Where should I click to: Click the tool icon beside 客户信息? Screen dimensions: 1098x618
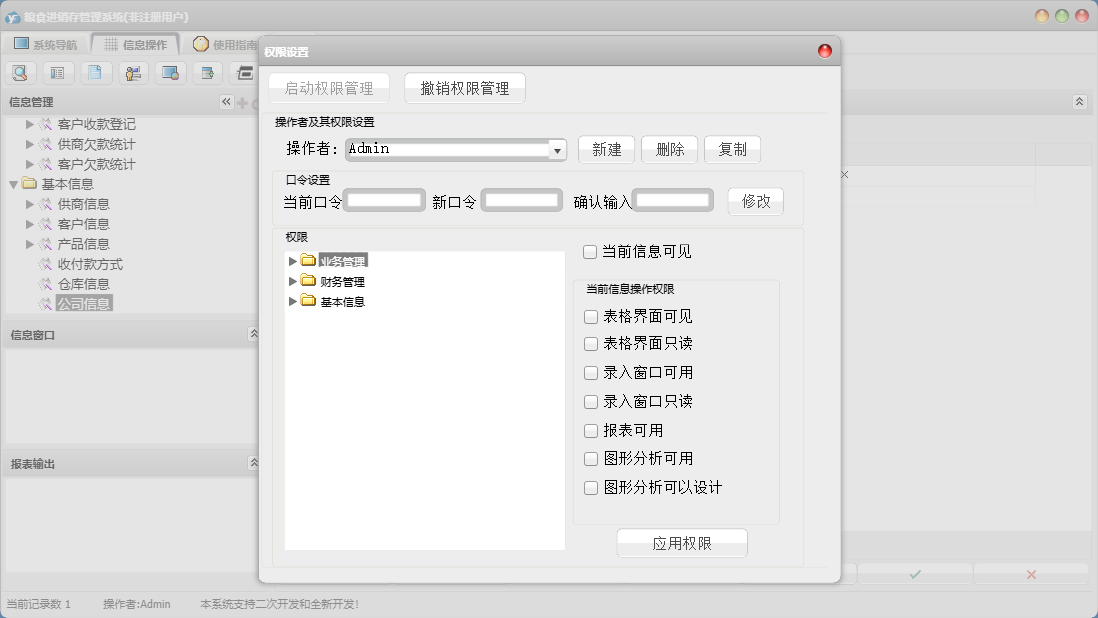46,224
